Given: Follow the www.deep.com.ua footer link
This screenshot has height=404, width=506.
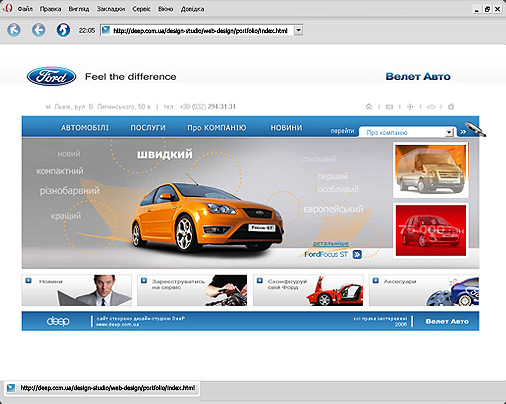Looking at the screenshot, I should click(x=117, y=324).
